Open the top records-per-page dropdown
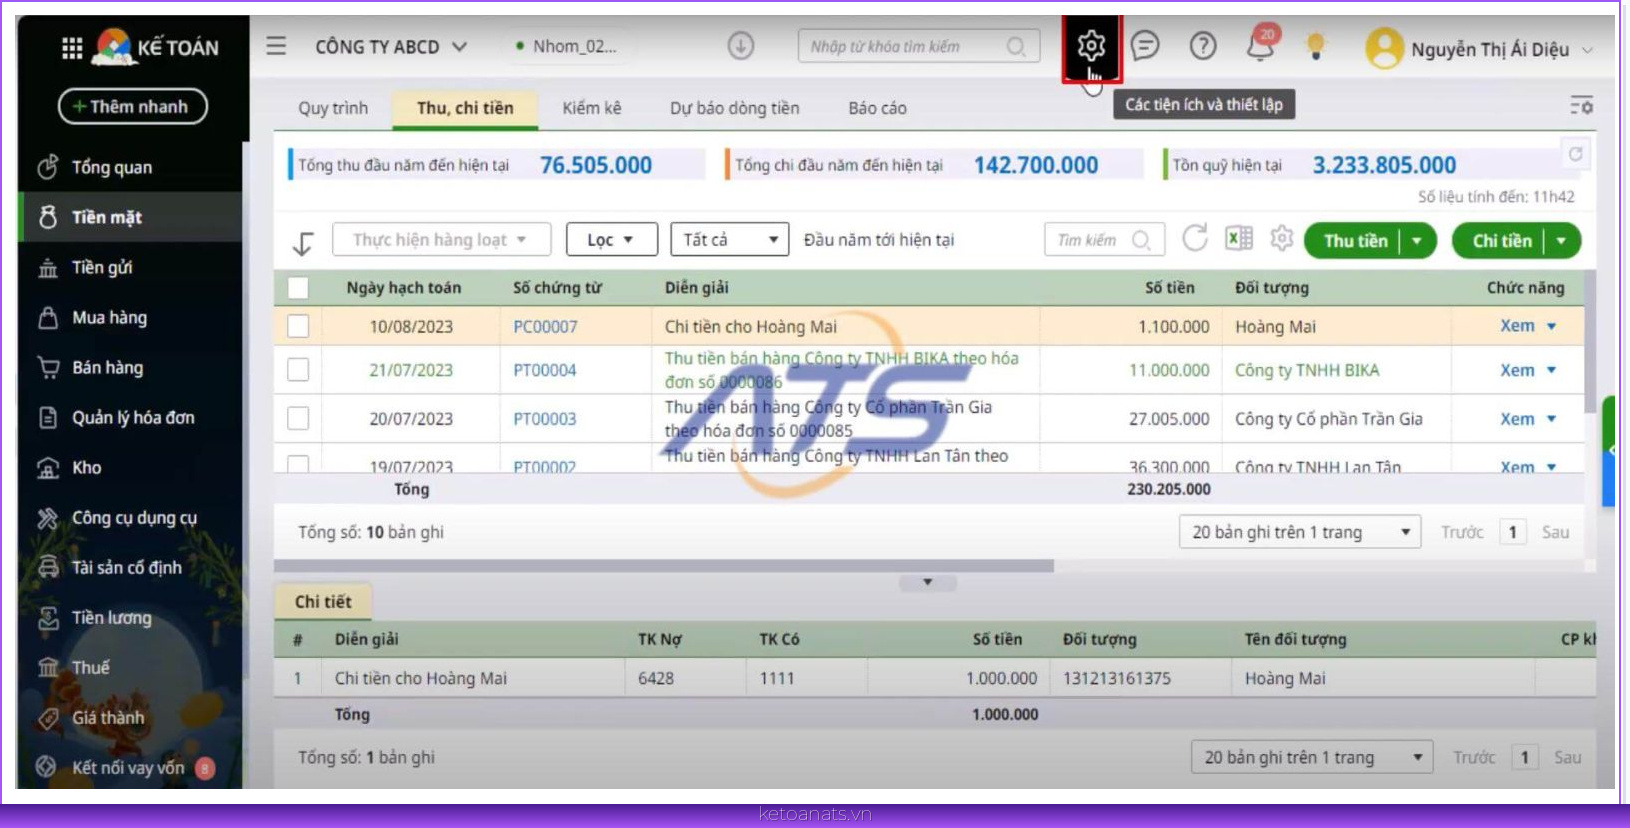 1300,532
